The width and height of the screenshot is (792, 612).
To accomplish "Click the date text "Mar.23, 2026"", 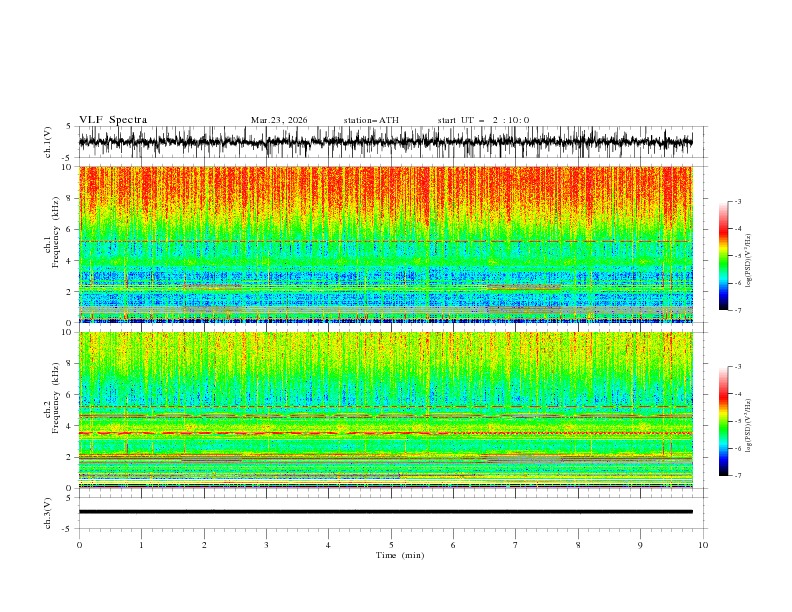I will [x=279, y=120].
